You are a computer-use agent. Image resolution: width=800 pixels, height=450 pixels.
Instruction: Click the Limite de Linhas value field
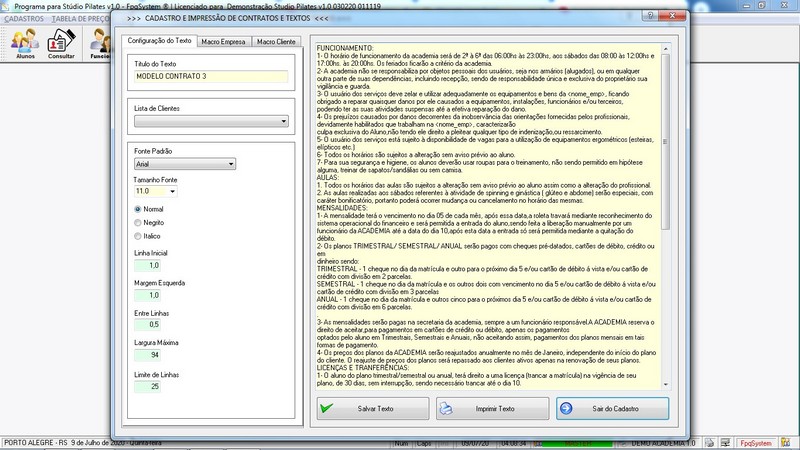point(147,386)
